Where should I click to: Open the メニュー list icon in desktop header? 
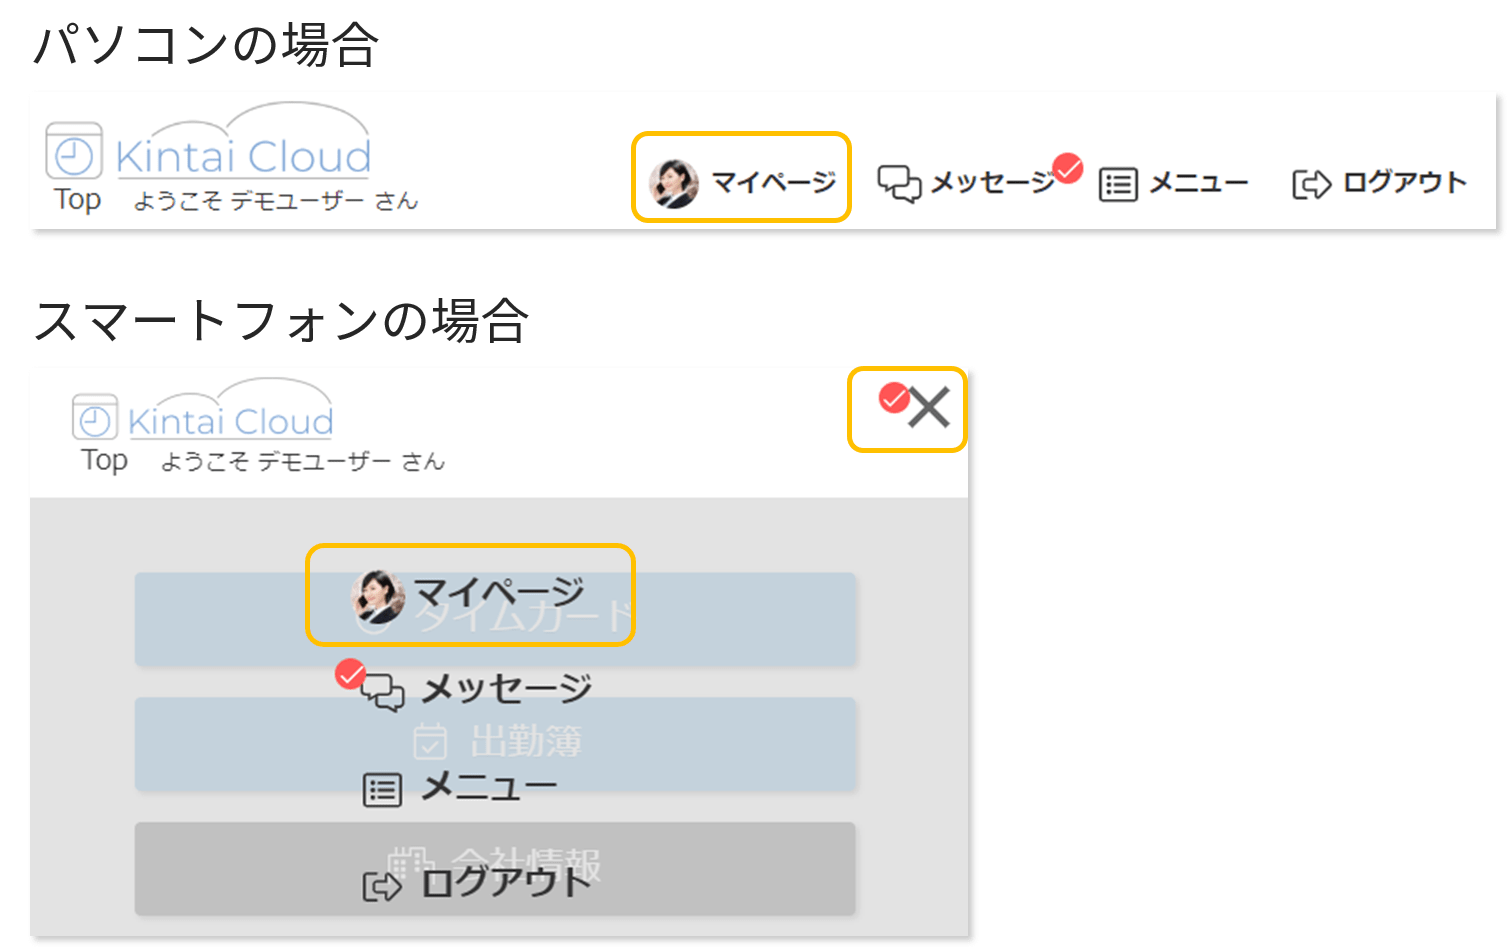tap(1118, 185)
